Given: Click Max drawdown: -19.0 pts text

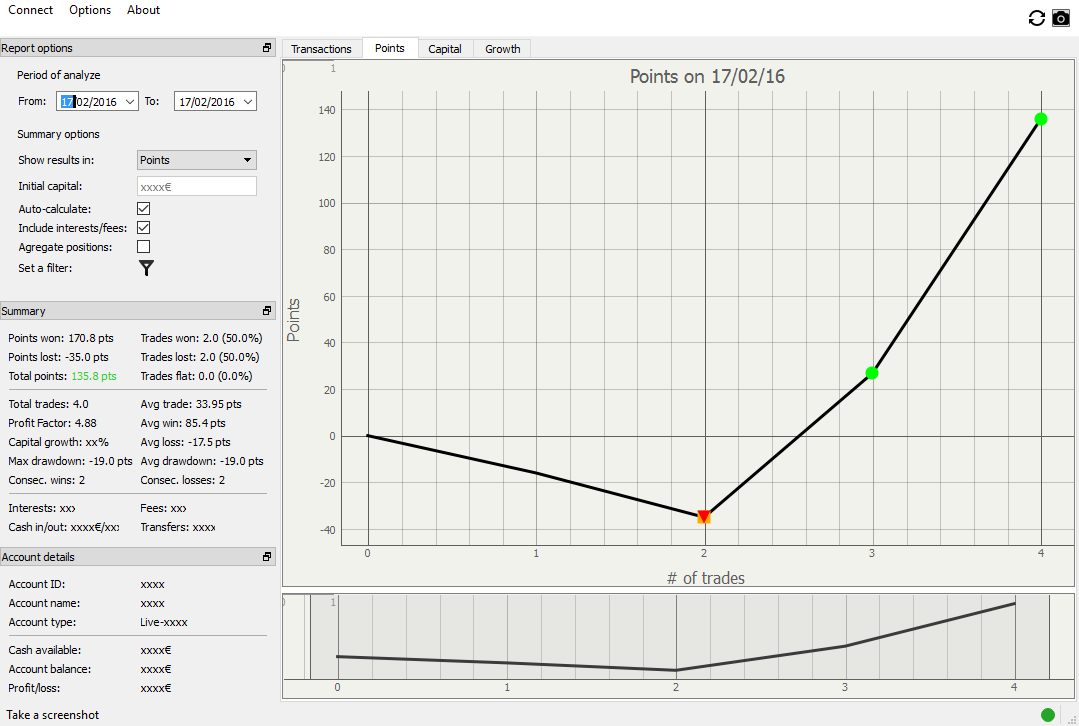Looking at the screenshot, I should coord(70,460).
